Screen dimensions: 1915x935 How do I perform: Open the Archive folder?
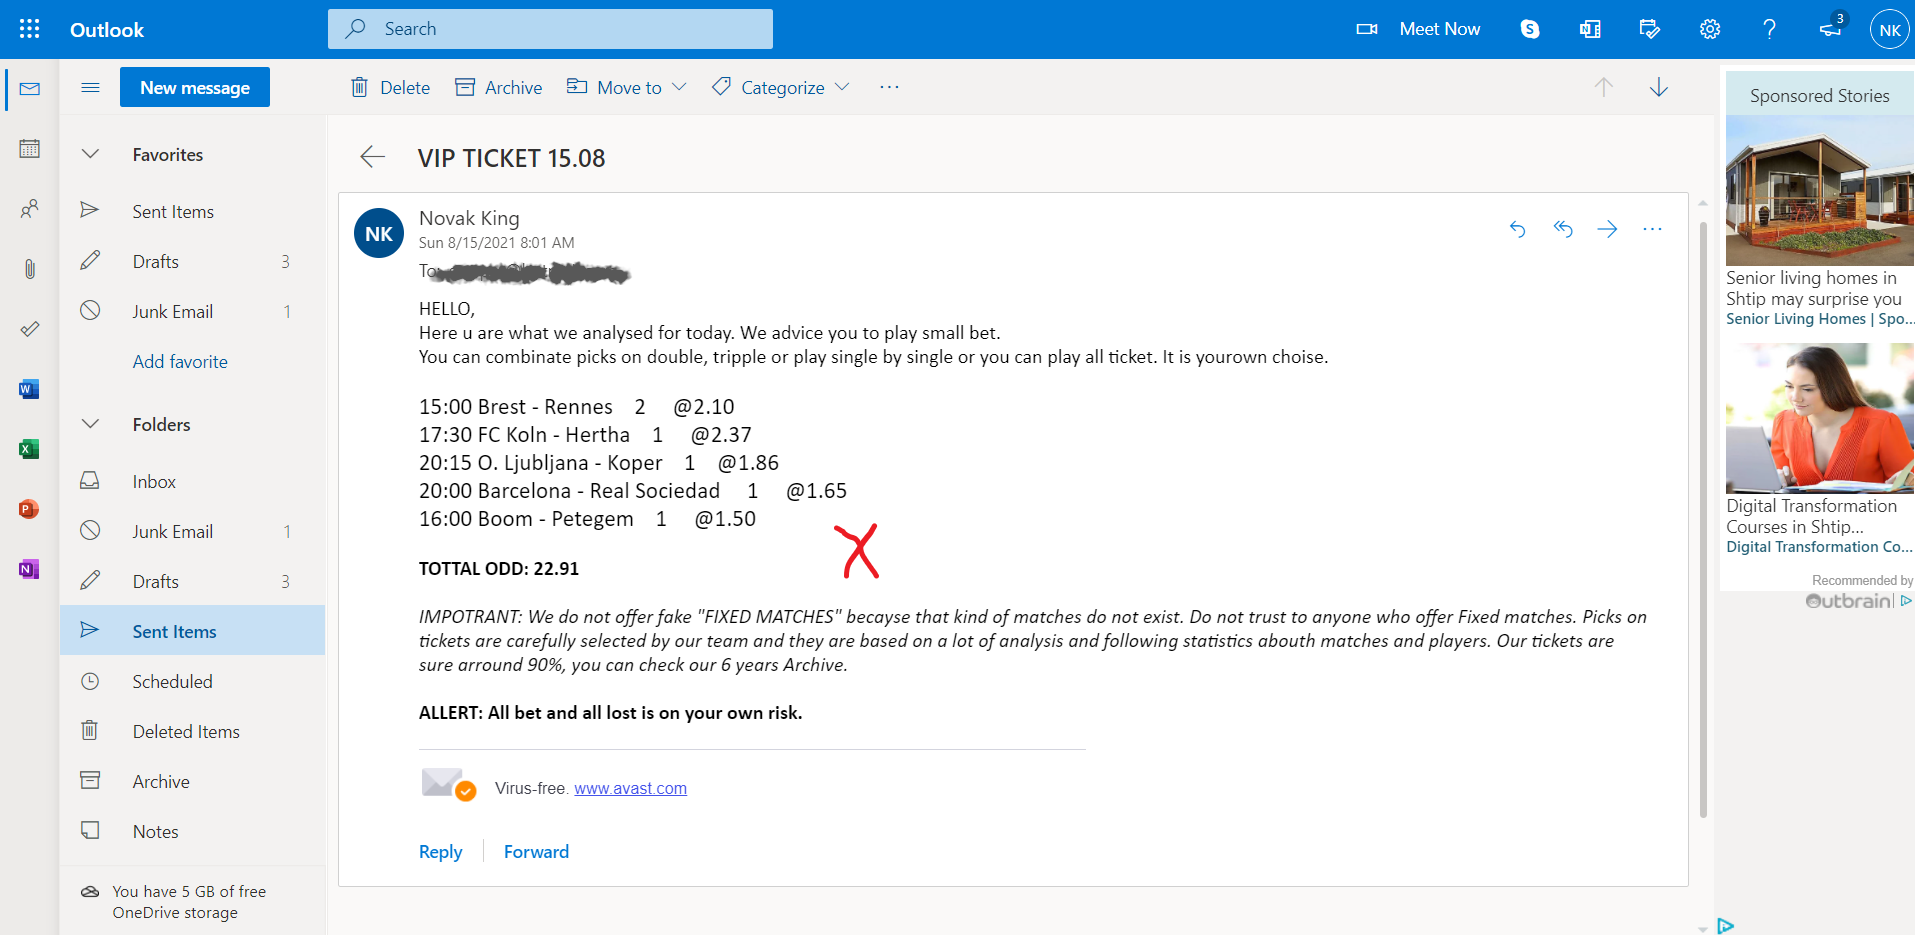click(x=192, y=781)
